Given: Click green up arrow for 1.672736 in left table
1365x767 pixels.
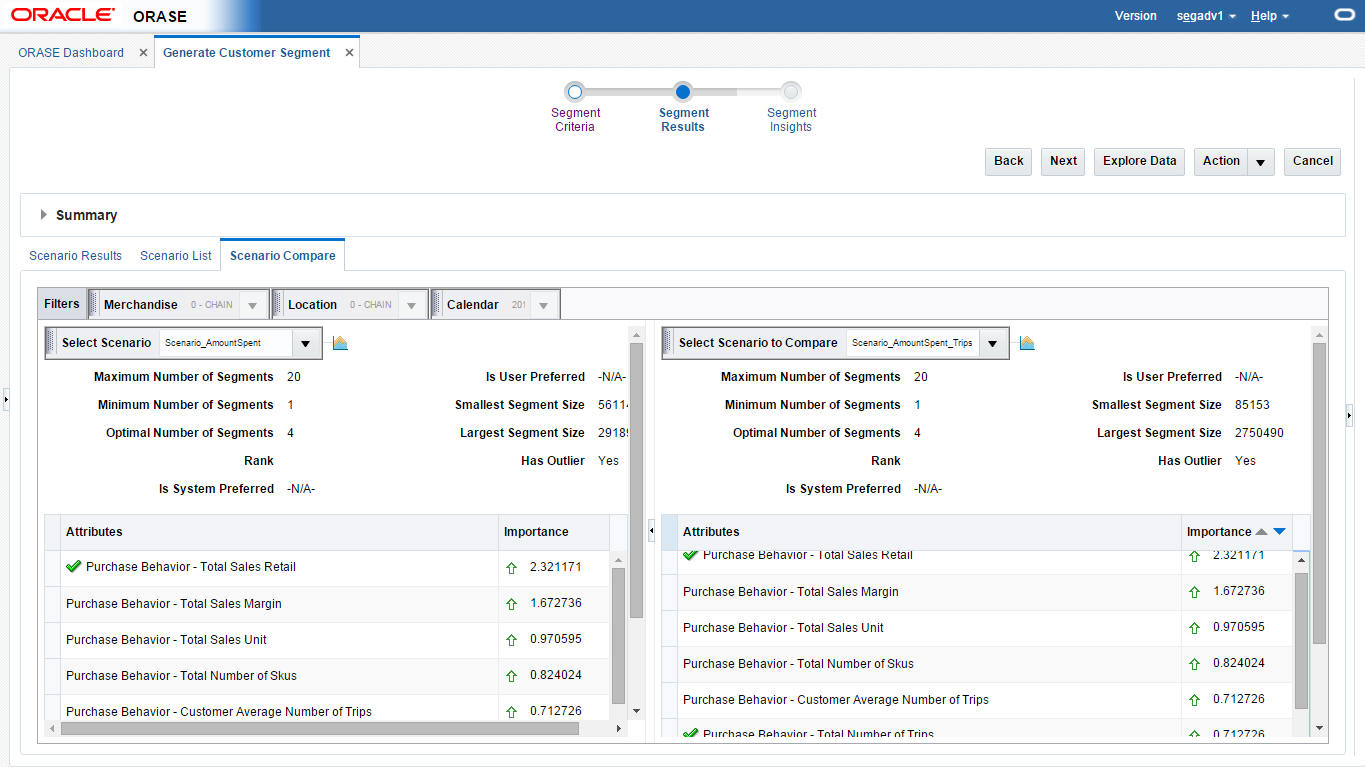Looking at the screenshot, I should click(x=512, y=604).
